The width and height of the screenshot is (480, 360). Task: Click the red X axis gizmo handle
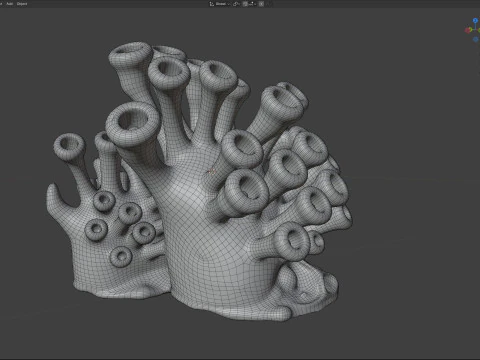tap(467, 30)
